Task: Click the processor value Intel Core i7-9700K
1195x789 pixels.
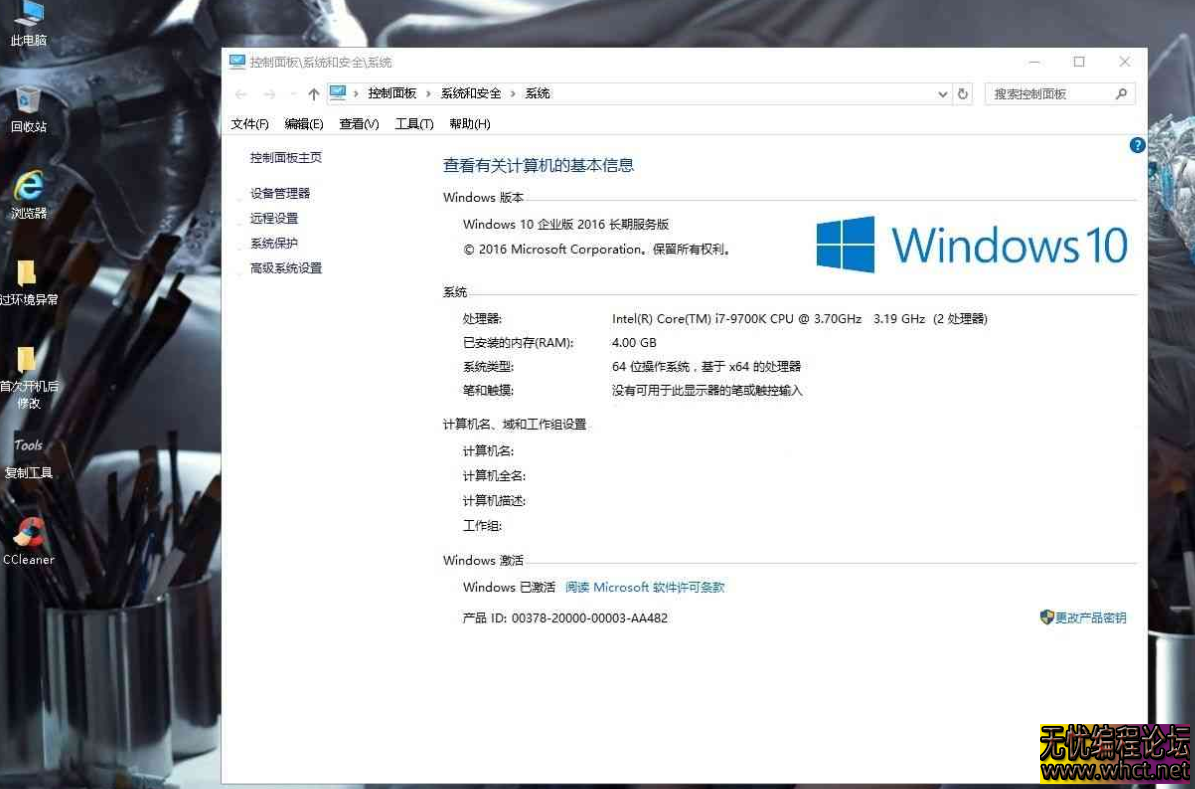Action: [x=799, y=319]
